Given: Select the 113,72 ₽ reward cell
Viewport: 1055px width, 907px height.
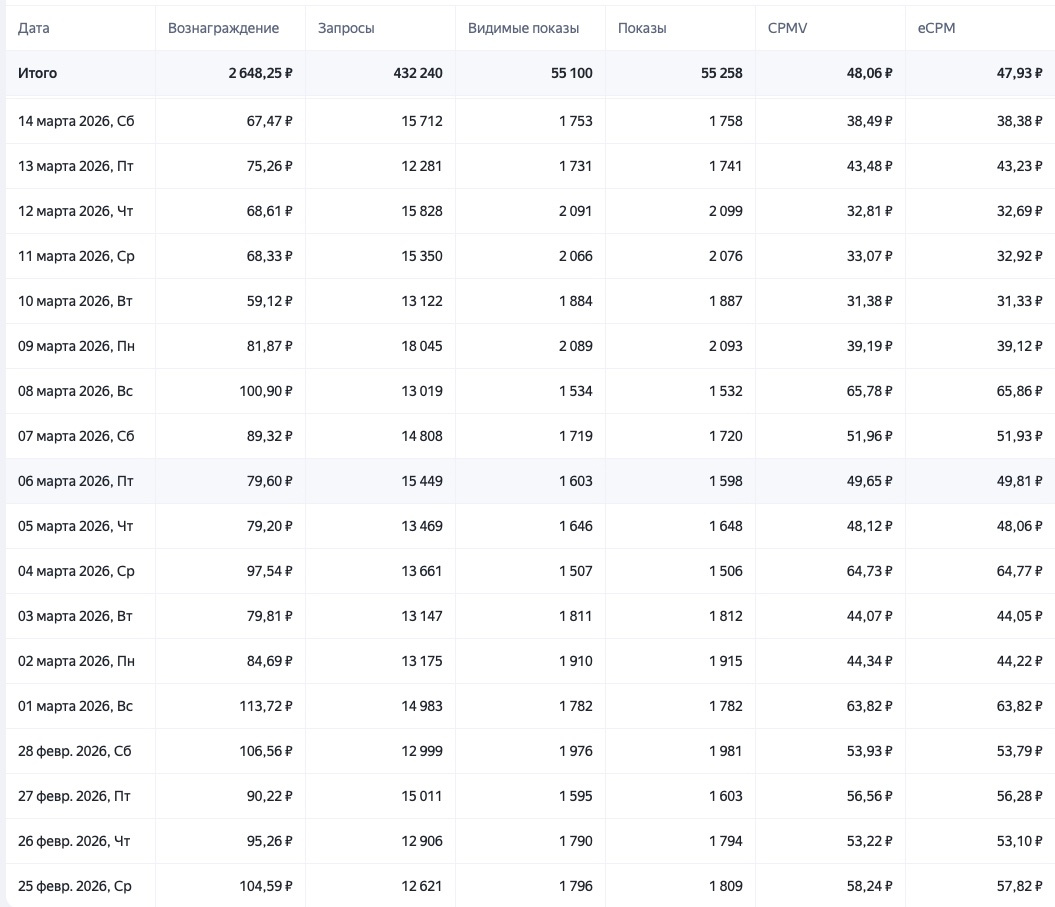Looking at the screenshot, I should click(263, 706).
